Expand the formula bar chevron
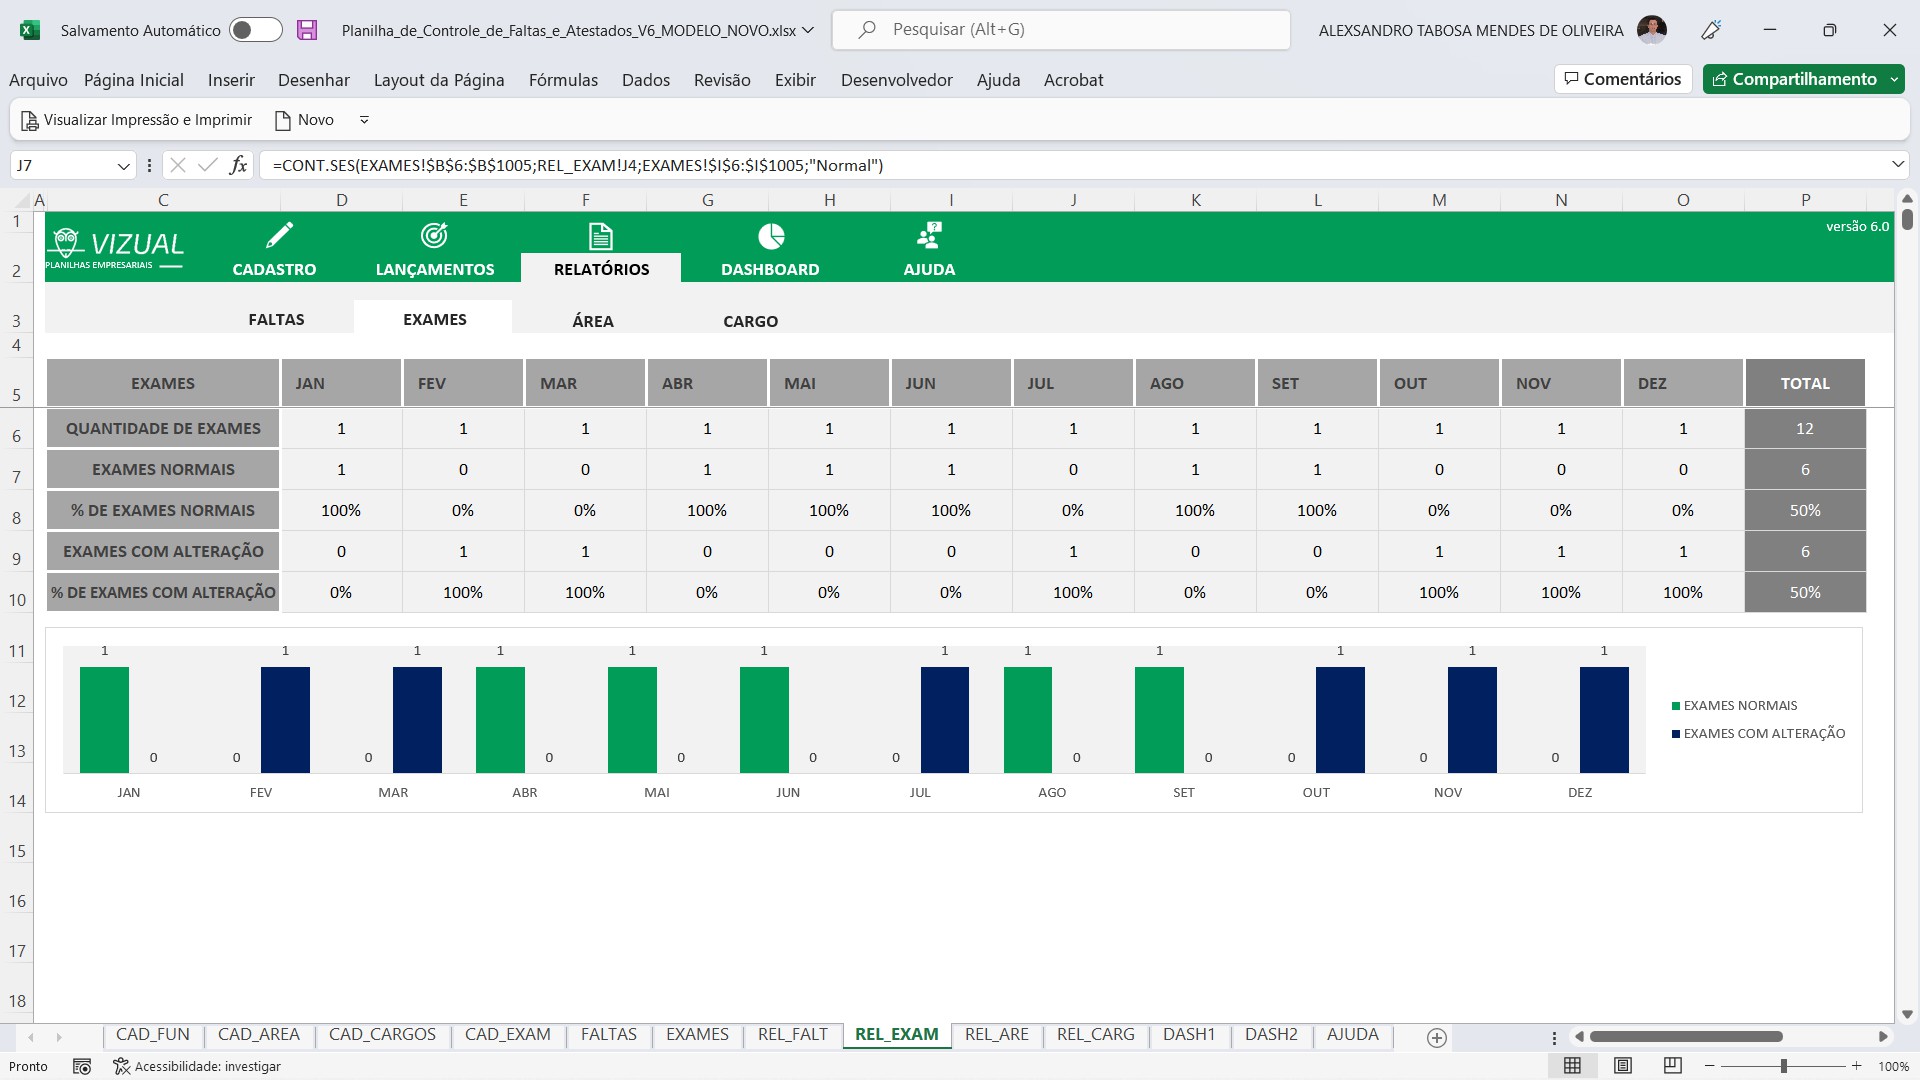Screen dimensions: 1920x1080 1897,165
